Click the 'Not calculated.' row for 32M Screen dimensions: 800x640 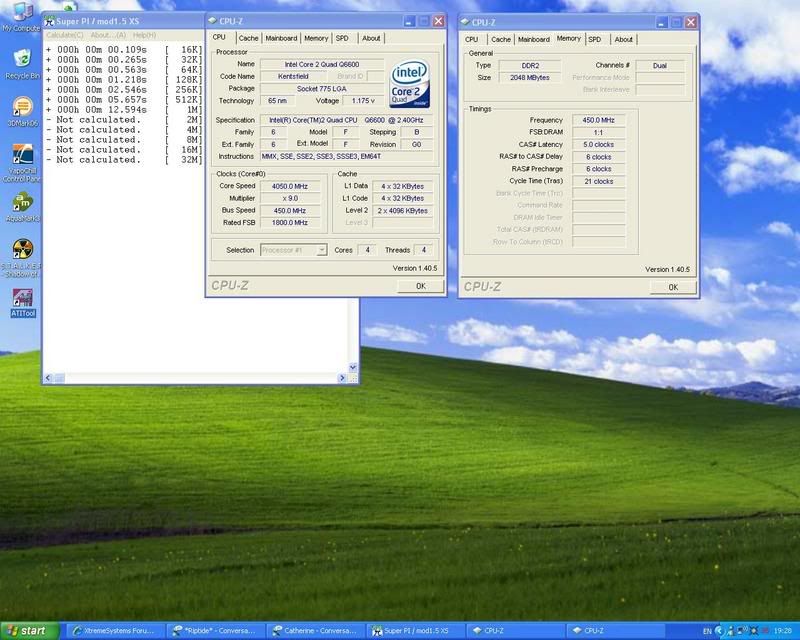tap(124, 160)
